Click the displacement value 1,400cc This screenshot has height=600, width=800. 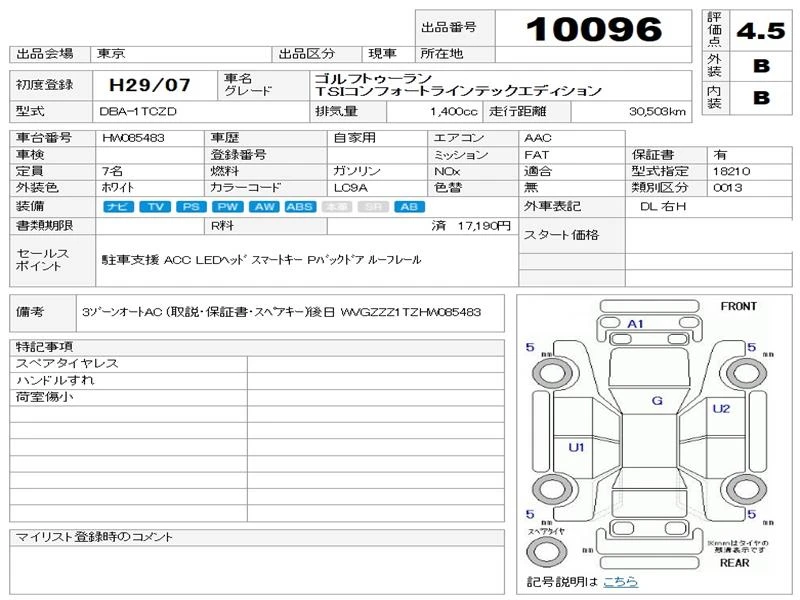coord(454,112)
